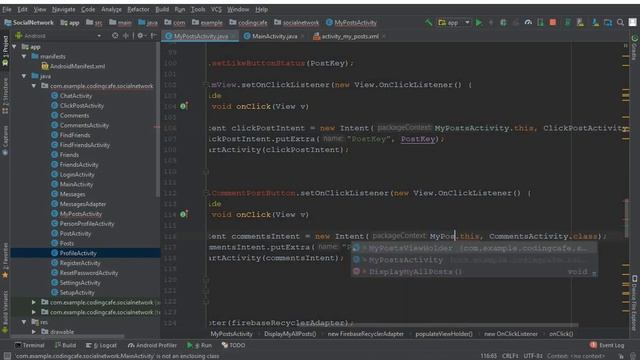Click the populateViewHolder() breadcrumb
Viewport: 640px width, 360px height.
pyautogui.click(x=444, y=334)
